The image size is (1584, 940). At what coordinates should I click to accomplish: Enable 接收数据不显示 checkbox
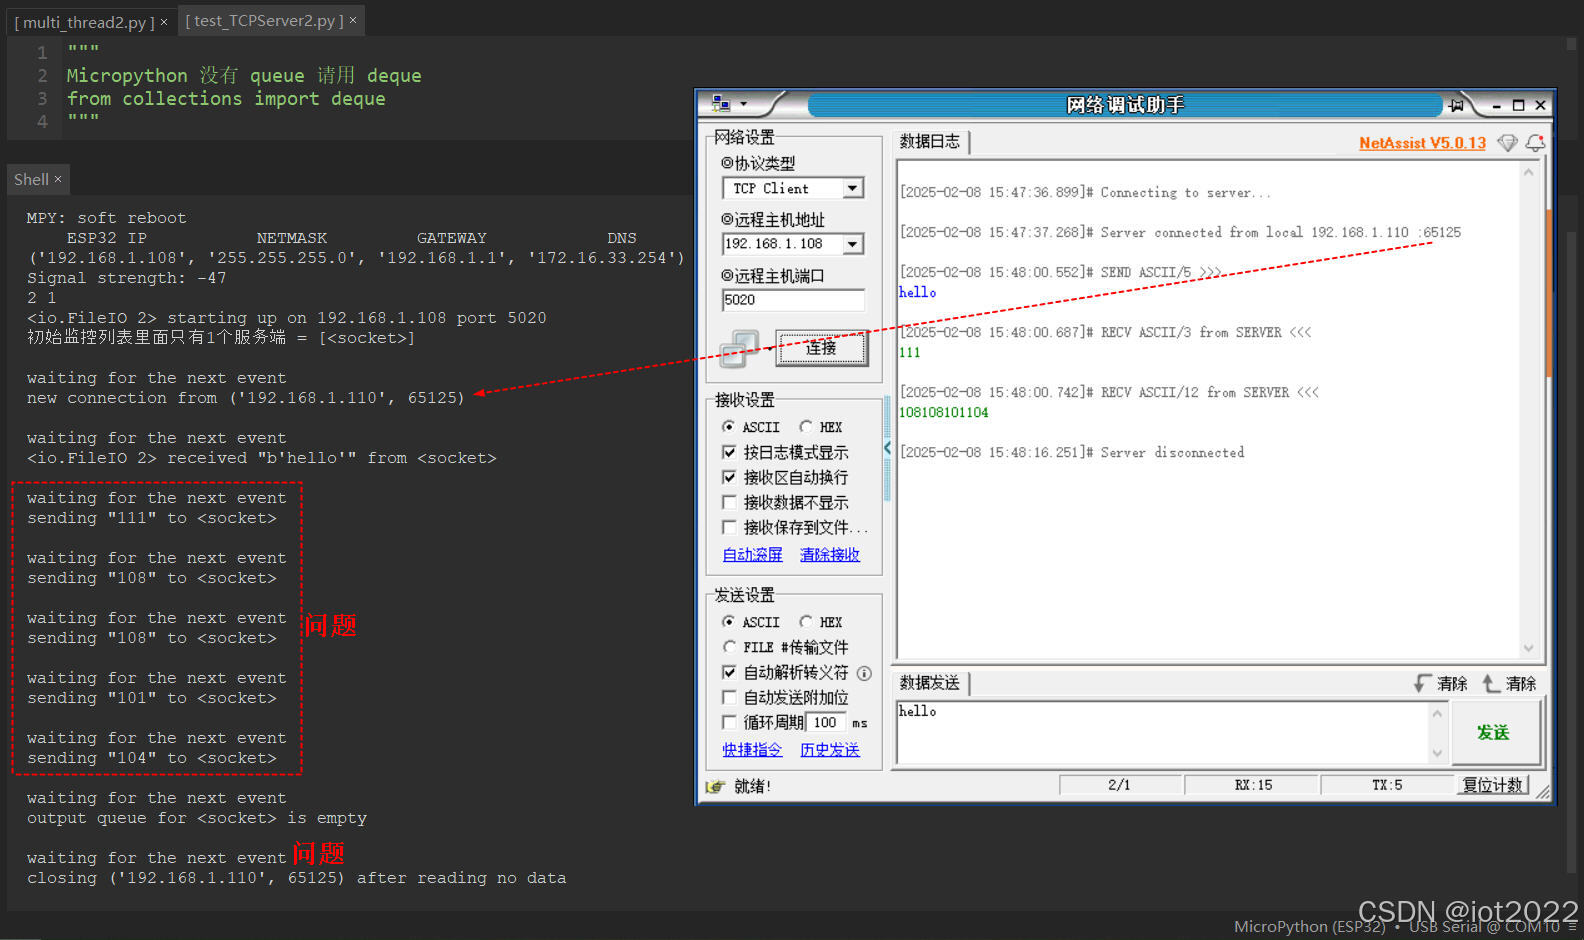click(729, 502)
